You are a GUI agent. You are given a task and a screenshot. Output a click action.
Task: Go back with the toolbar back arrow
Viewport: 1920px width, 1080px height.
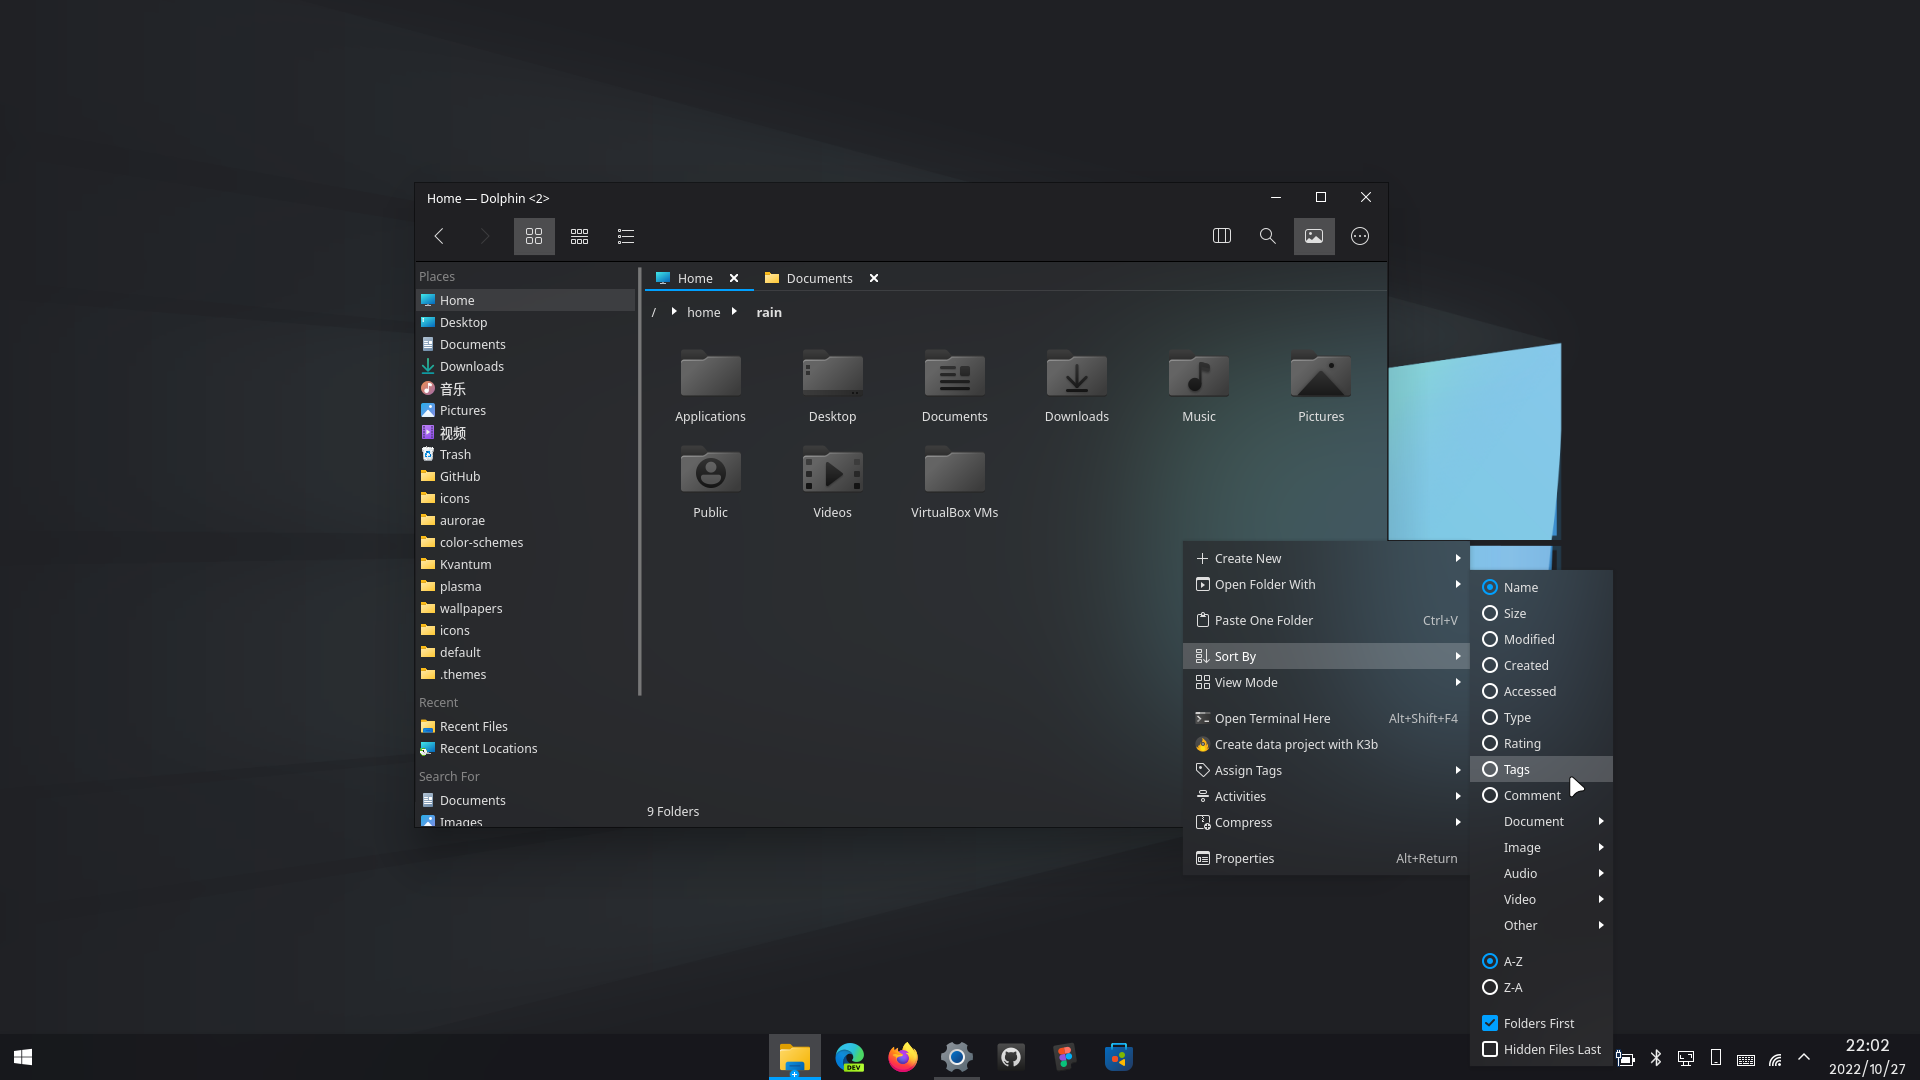tap(438, 236)
